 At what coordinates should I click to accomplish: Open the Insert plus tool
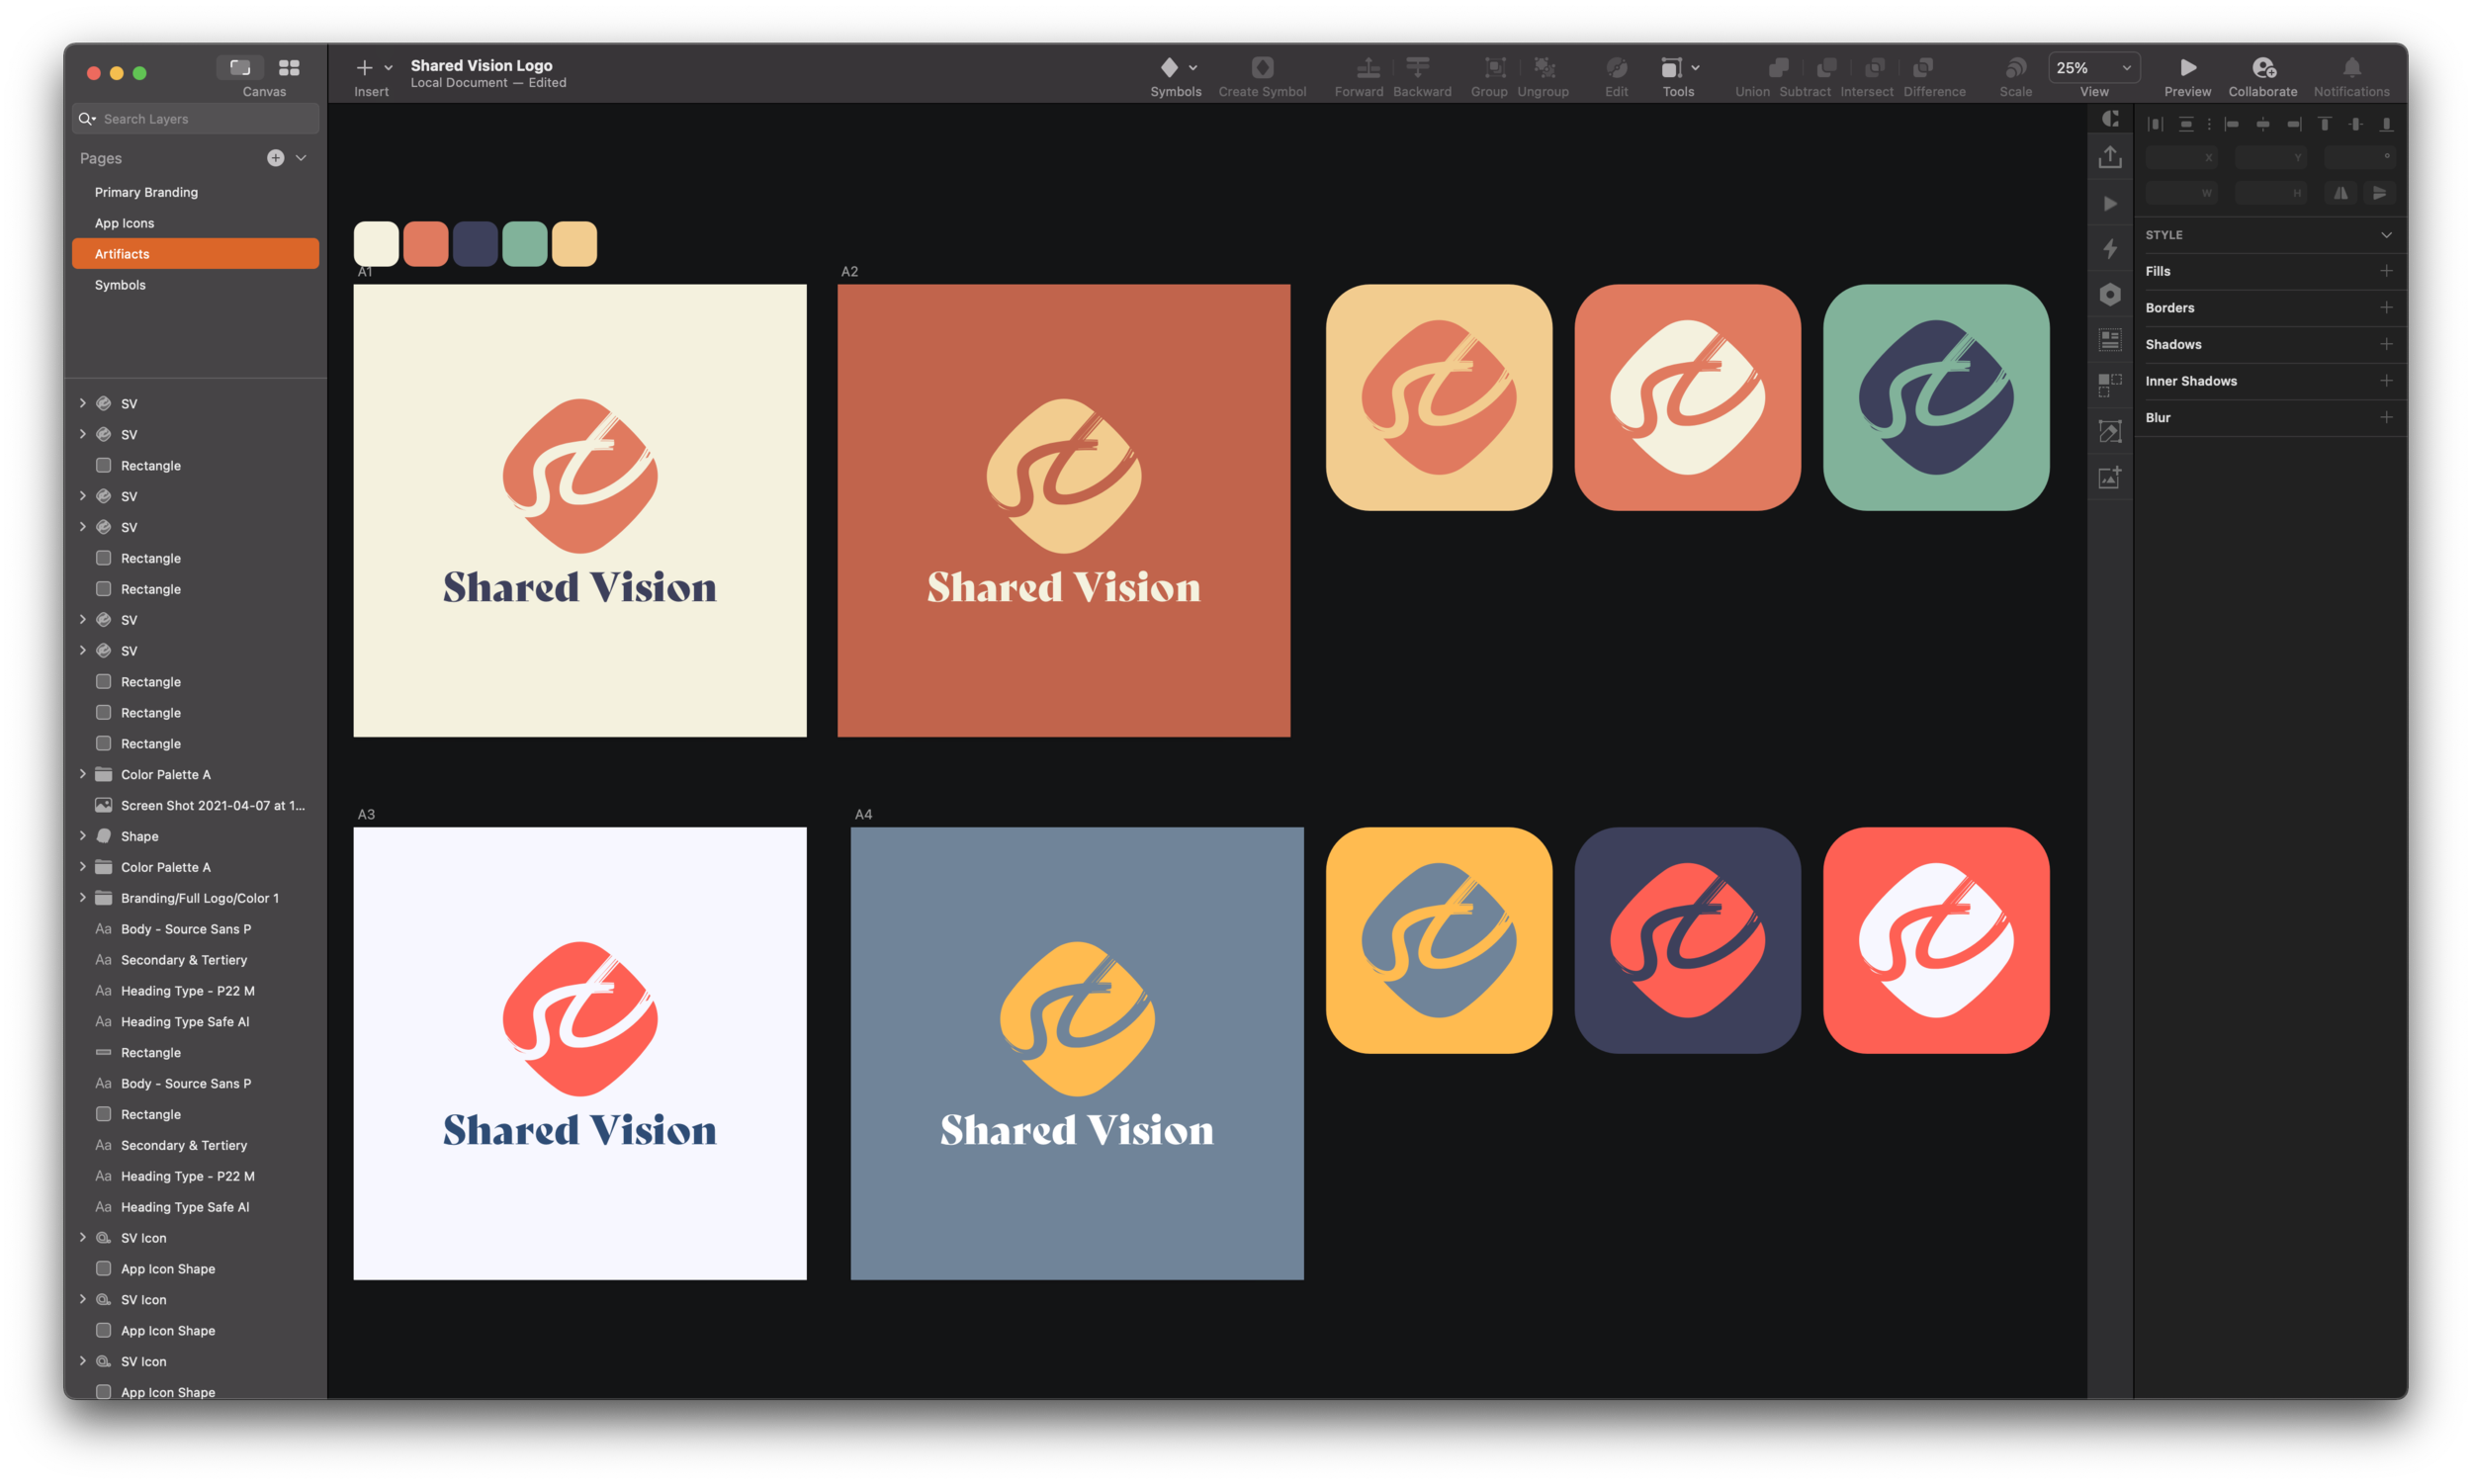(364, 67)
